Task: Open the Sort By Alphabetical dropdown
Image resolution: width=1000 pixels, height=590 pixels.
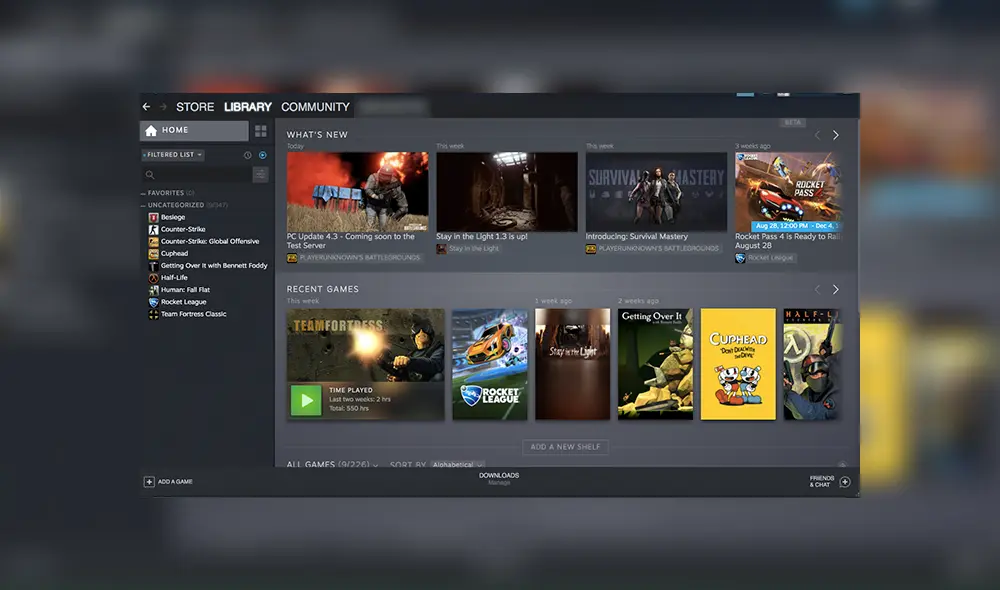Action: tap(455, 464)
